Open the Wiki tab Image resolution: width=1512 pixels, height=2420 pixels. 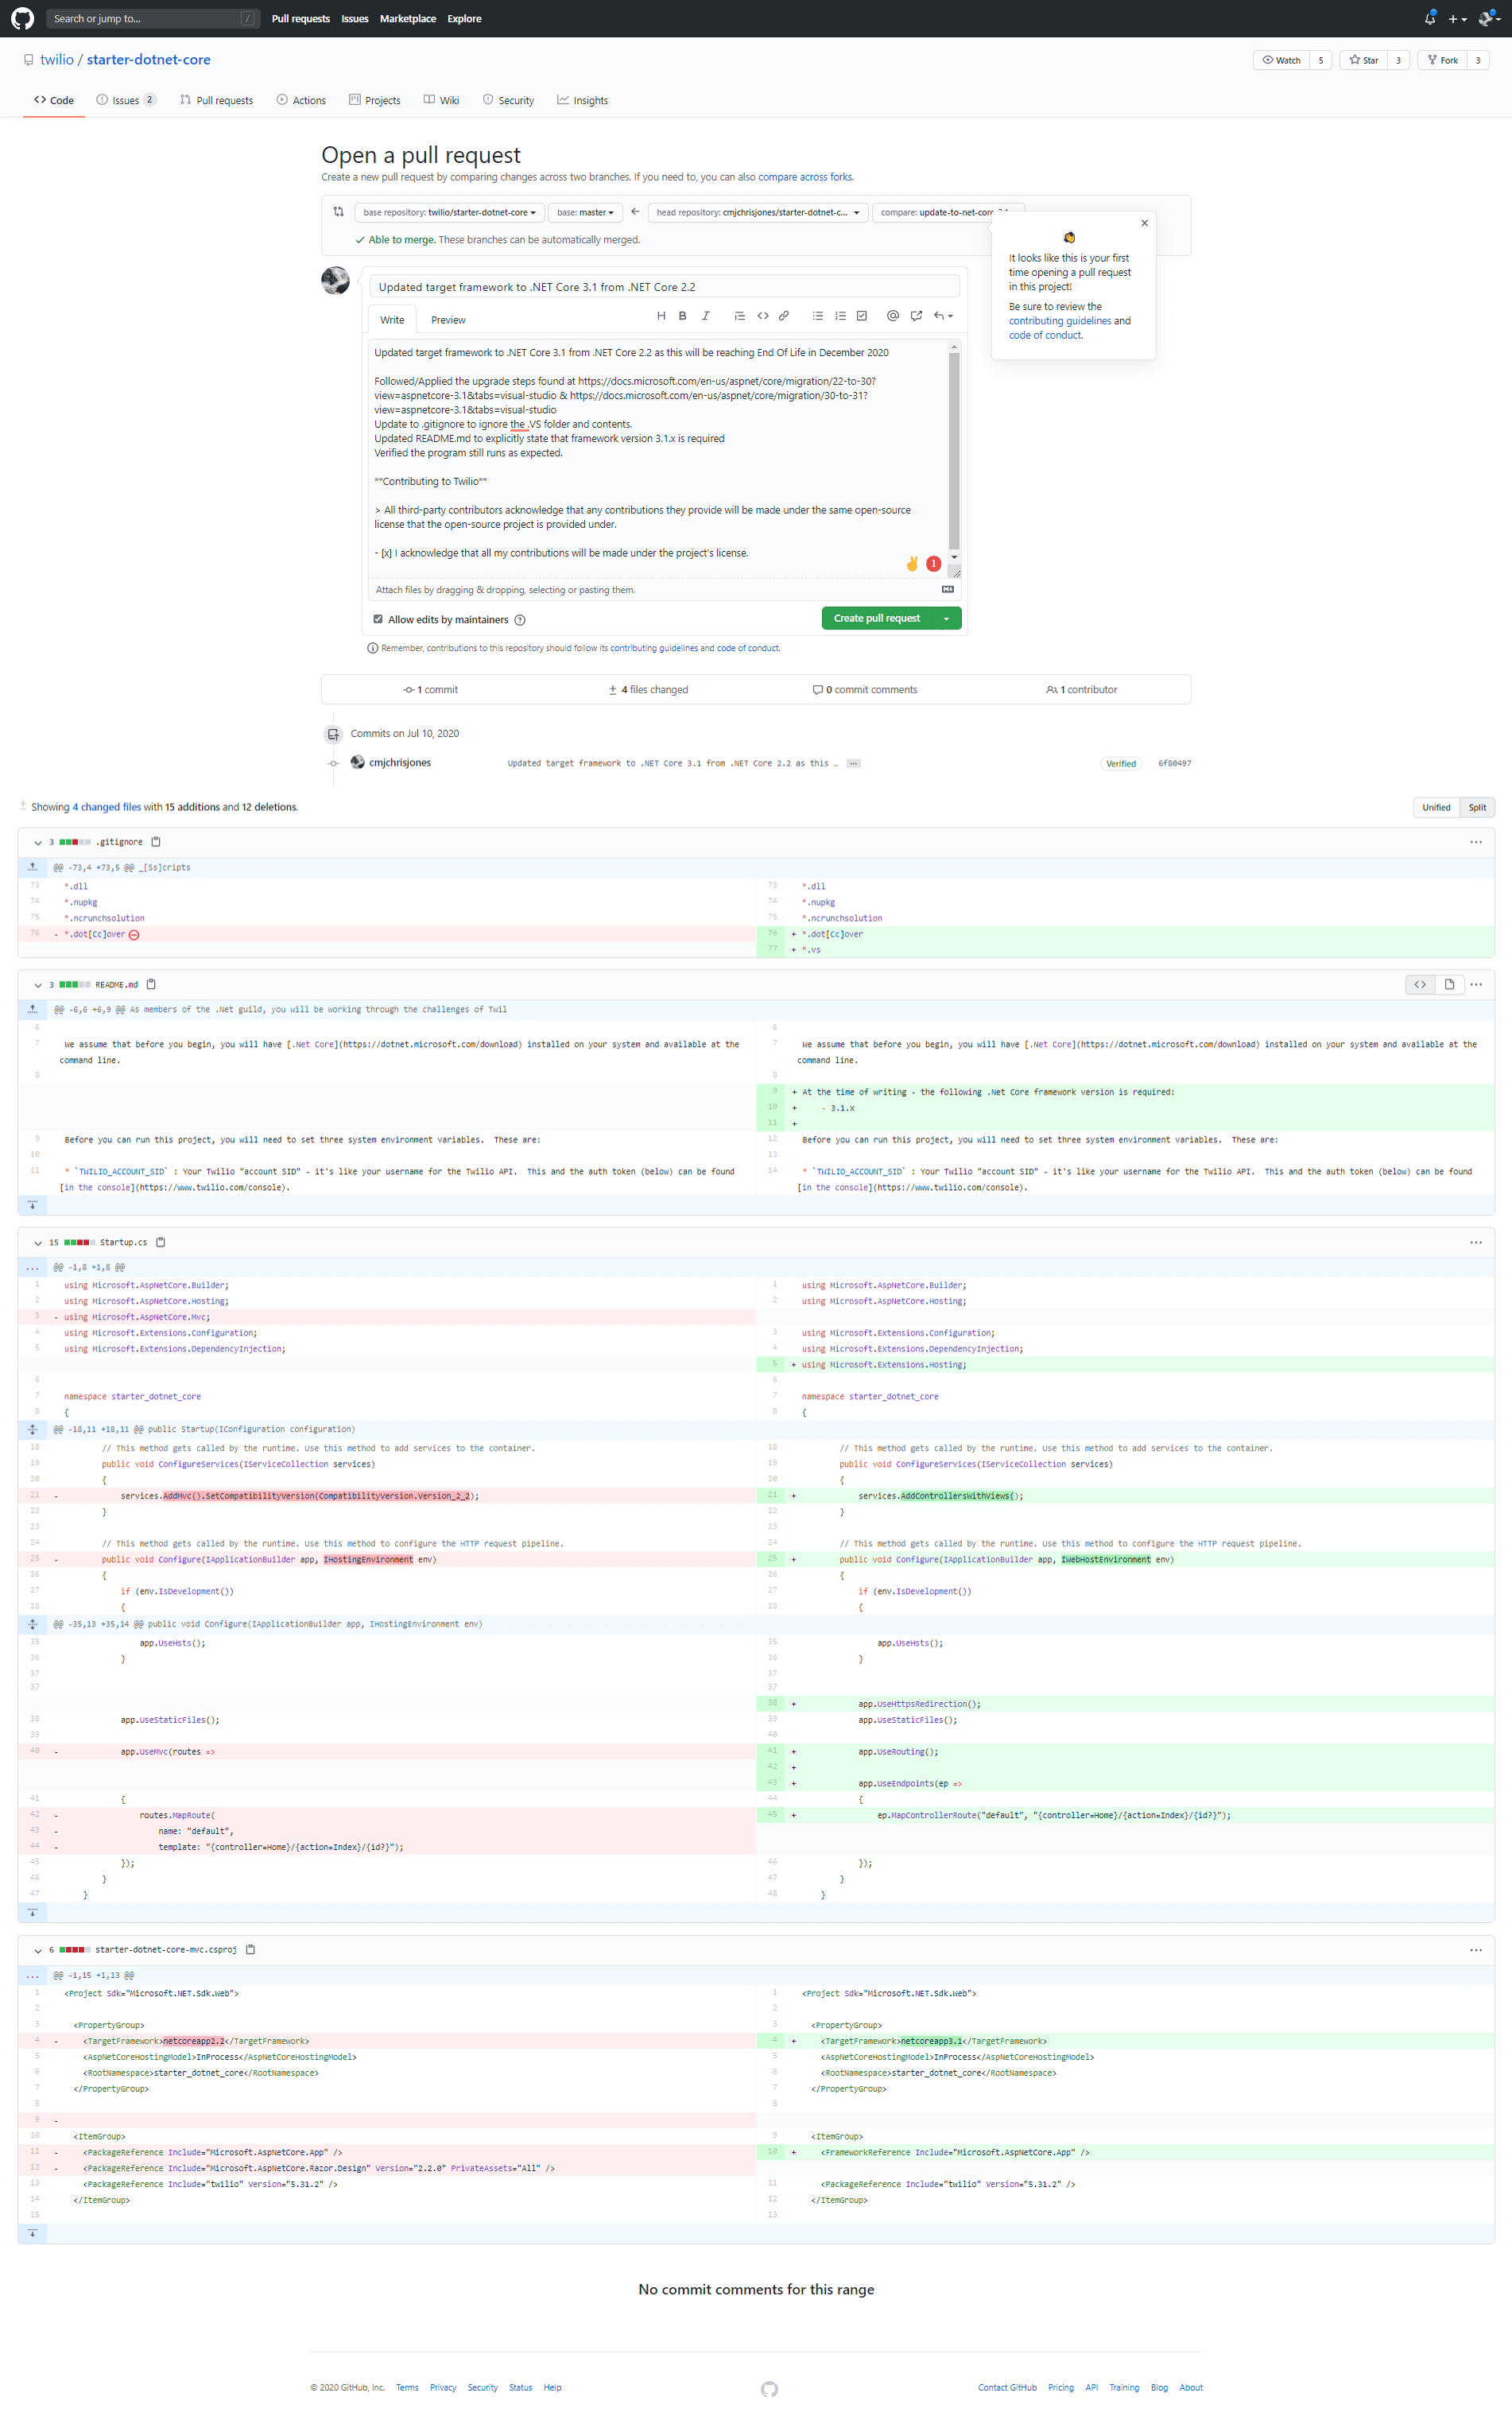(441, 100)
